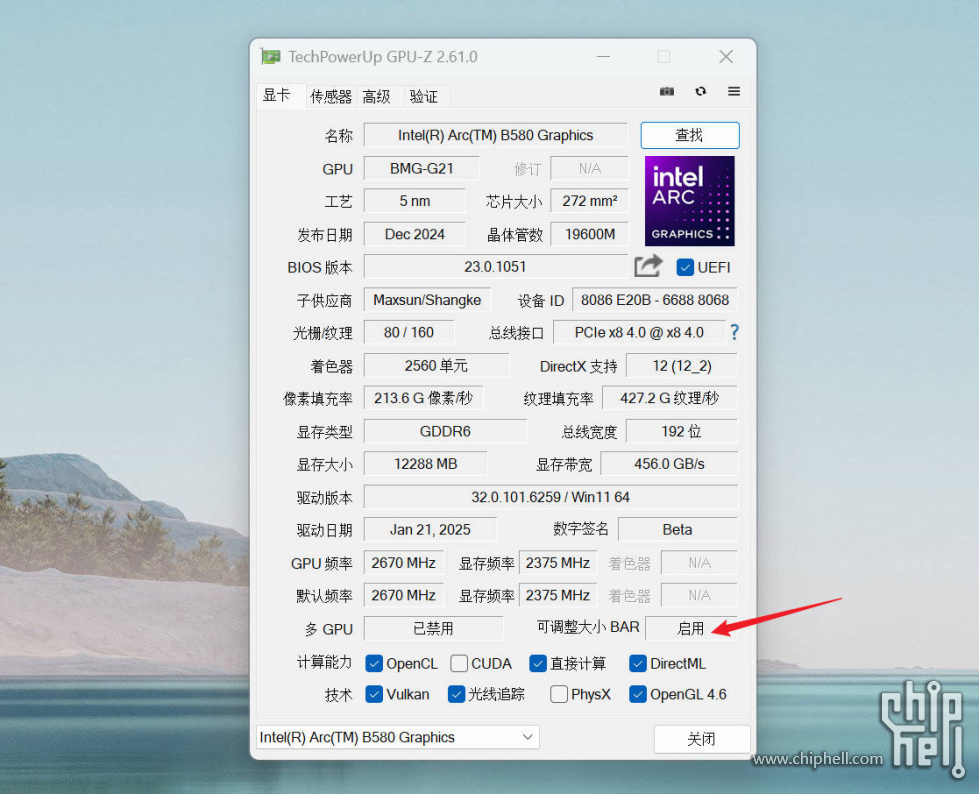The width and height of the screenshot is (979, 794).
Task: Click the 12288 MB memory size value
Action: tap(425, 464)
